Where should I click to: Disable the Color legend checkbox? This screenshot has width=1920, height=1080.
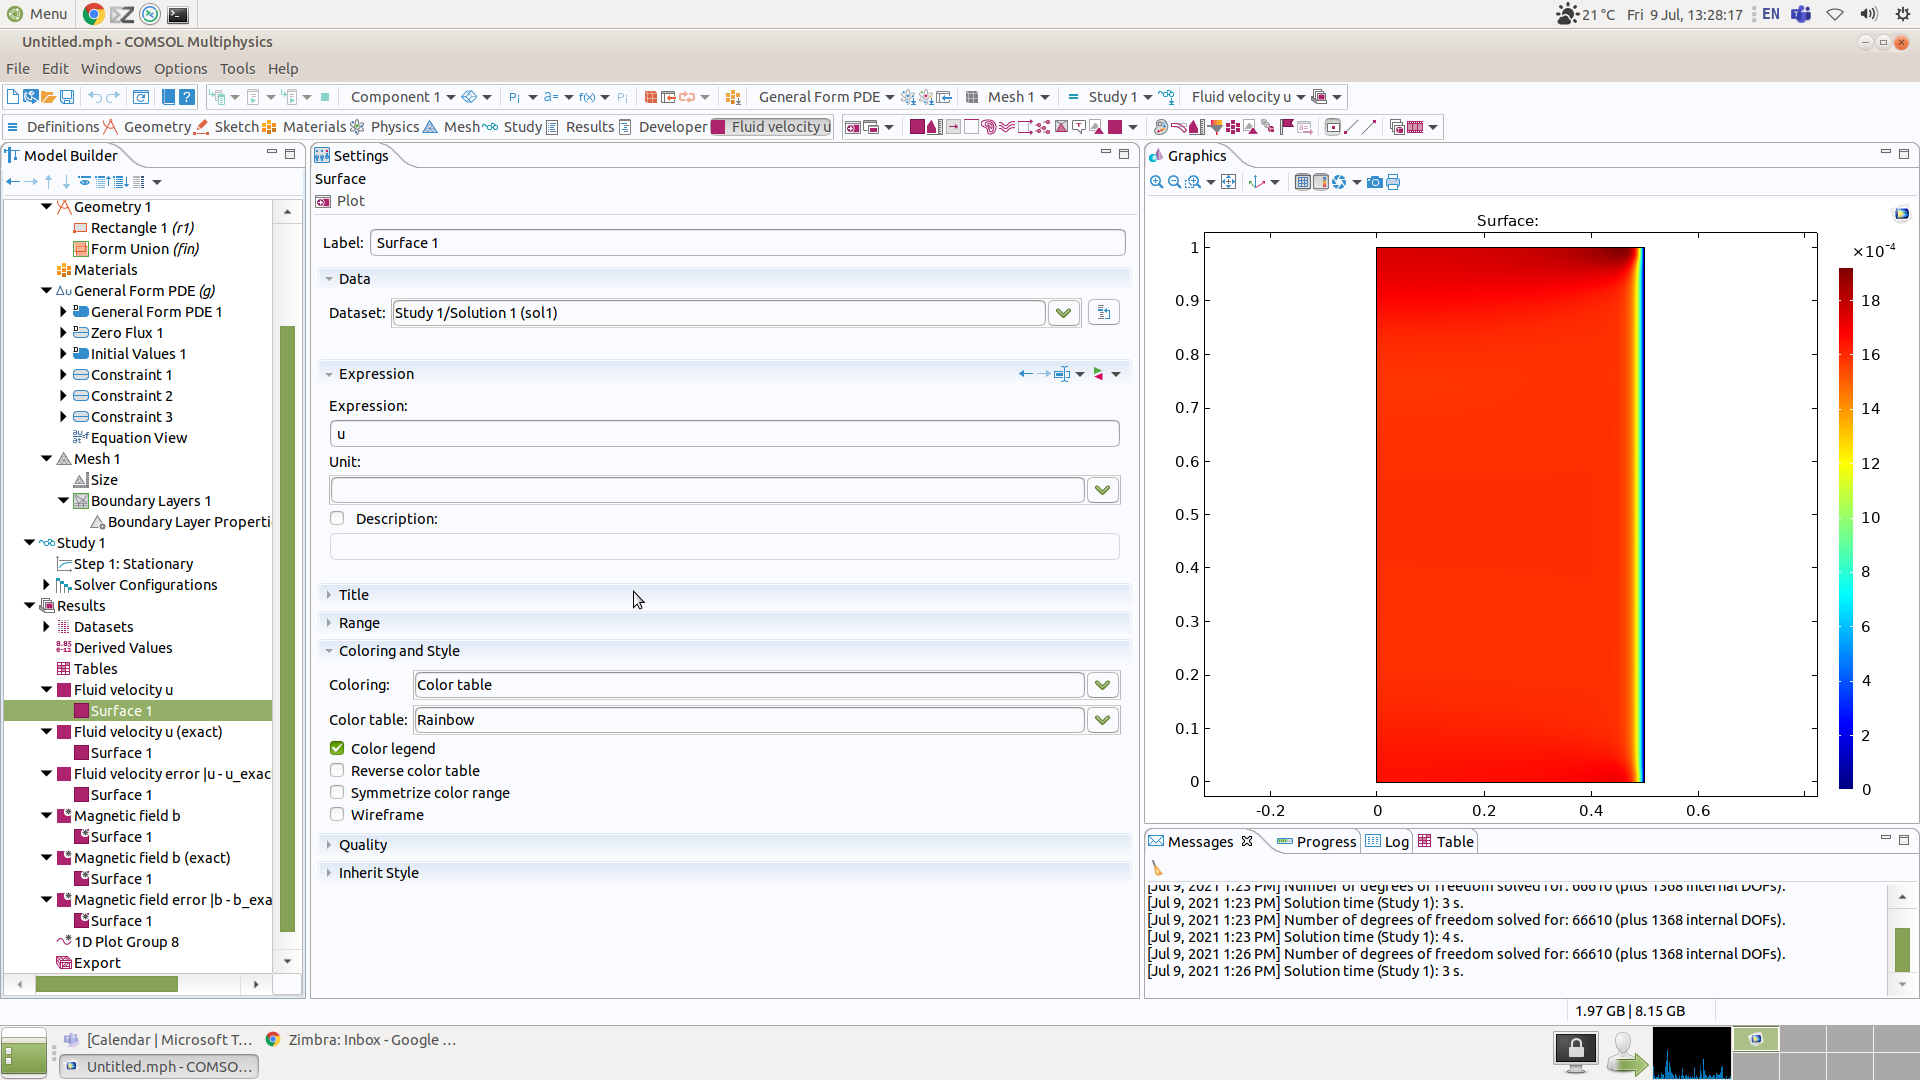click(x=337, y=748)
